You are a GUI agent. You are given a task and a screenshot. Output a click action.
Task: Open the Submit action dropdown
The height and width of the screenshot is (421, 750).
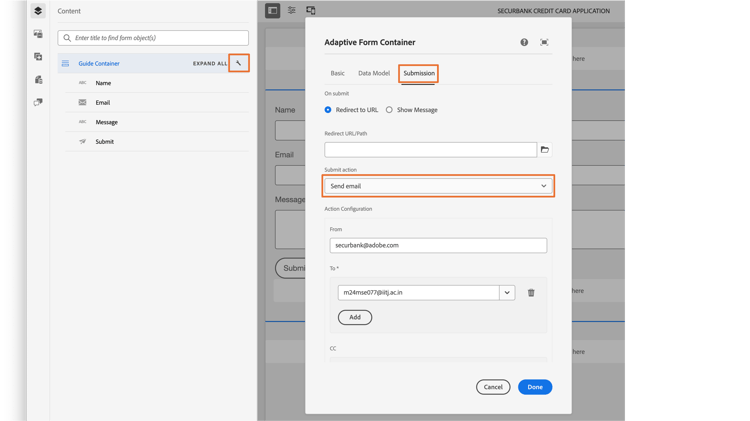[438, 186]
